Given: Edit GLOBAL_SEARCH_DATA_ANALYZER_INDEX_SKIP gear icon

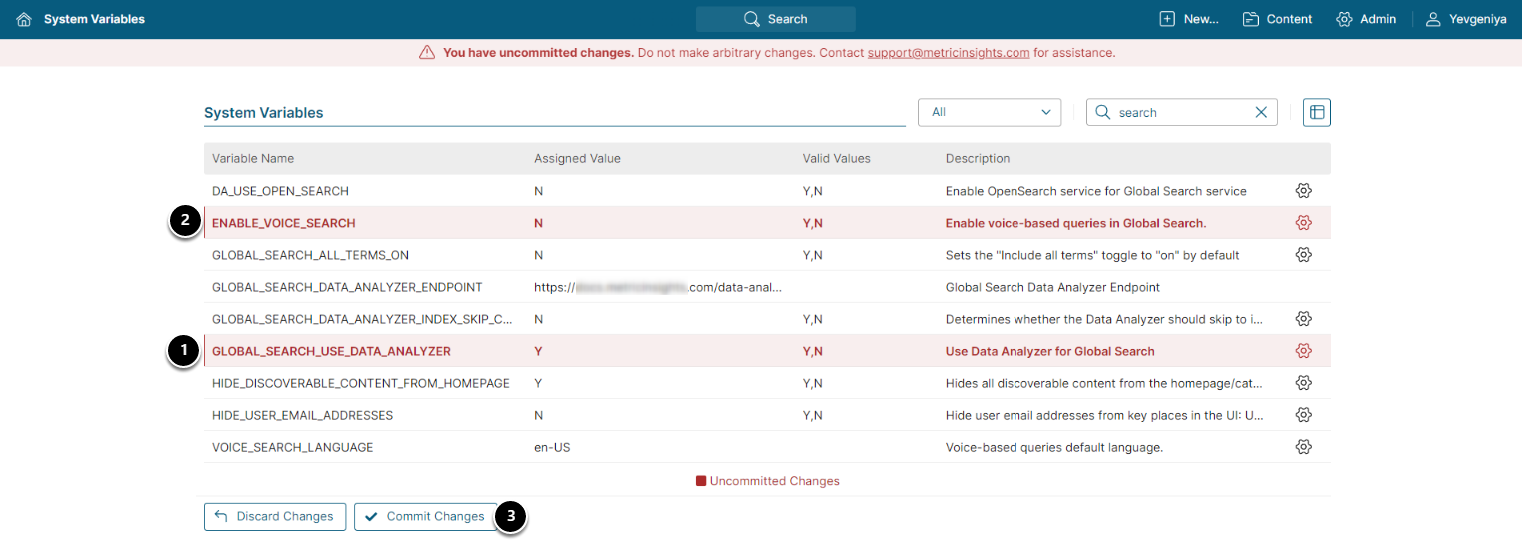Looking at the screenshot, I should [x=1303, y=319].
